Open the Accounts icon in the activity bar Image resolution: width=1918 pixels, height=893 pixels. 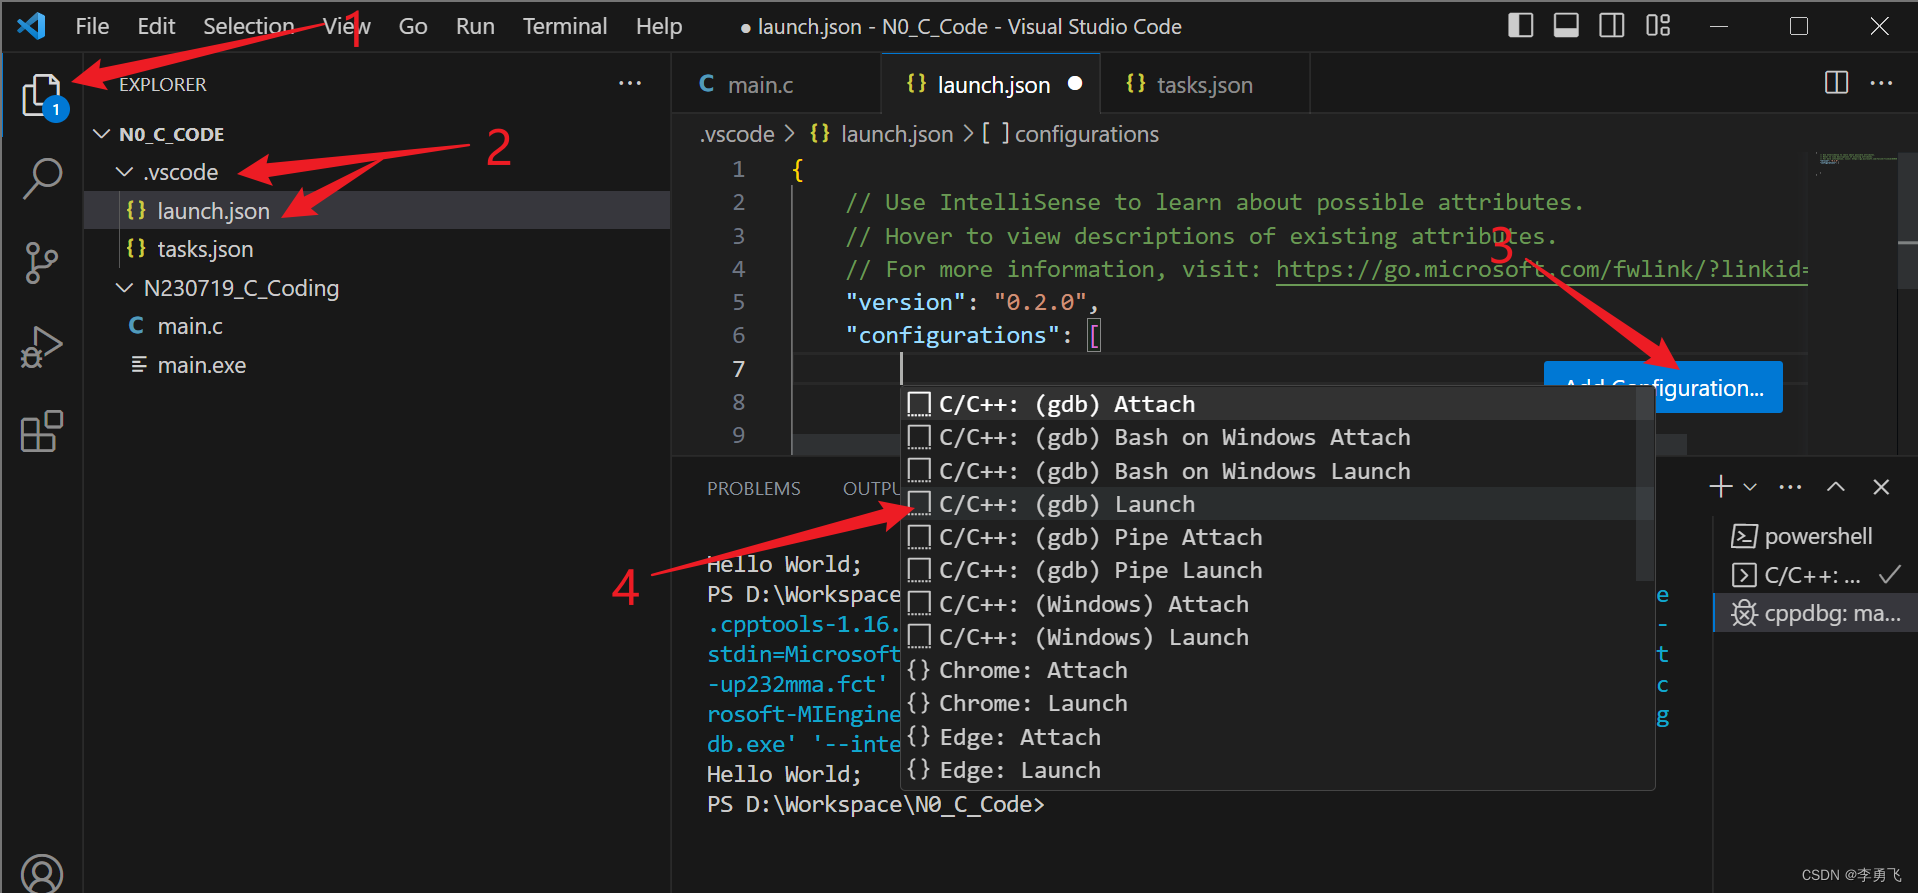pos(42,874)
